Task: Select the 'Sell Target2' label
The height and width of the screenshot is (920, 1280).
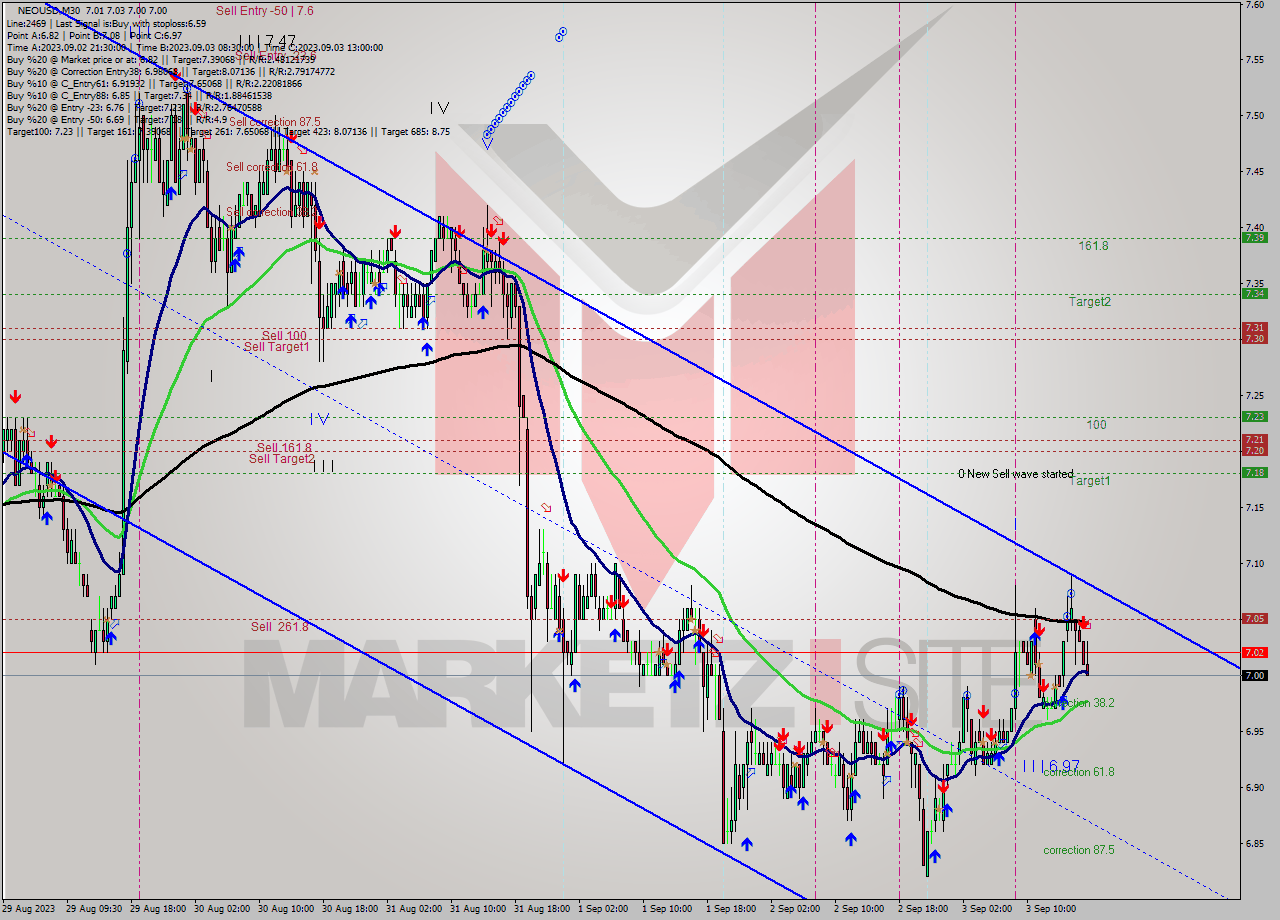Action: click(x=281, y=459)
